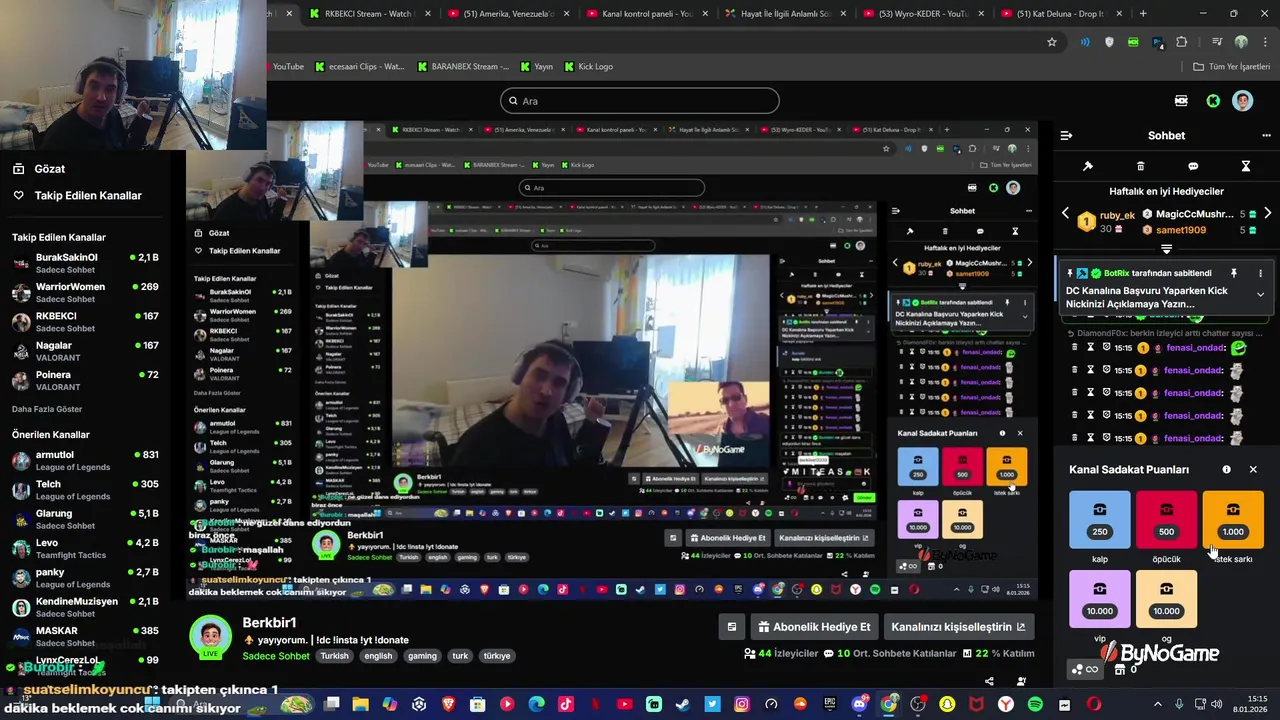Redeem the 10.000 point vip reward
Viewport: 1280px width, 720px height.
(x=1100, y=599)
